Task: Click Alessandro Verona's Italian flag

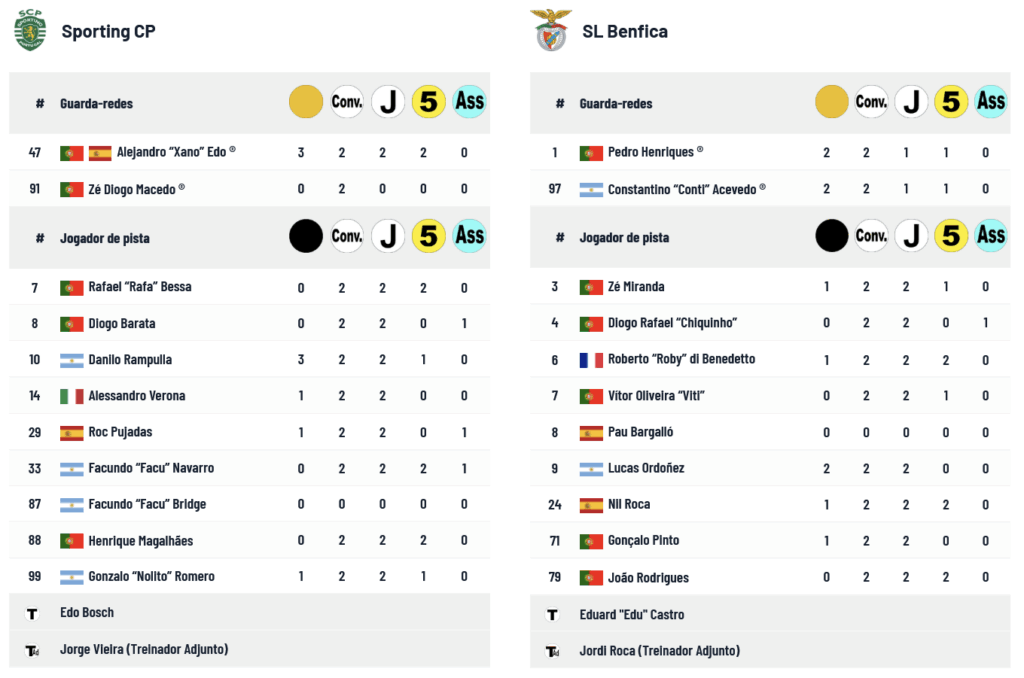Action: click(x=71, y=396)
